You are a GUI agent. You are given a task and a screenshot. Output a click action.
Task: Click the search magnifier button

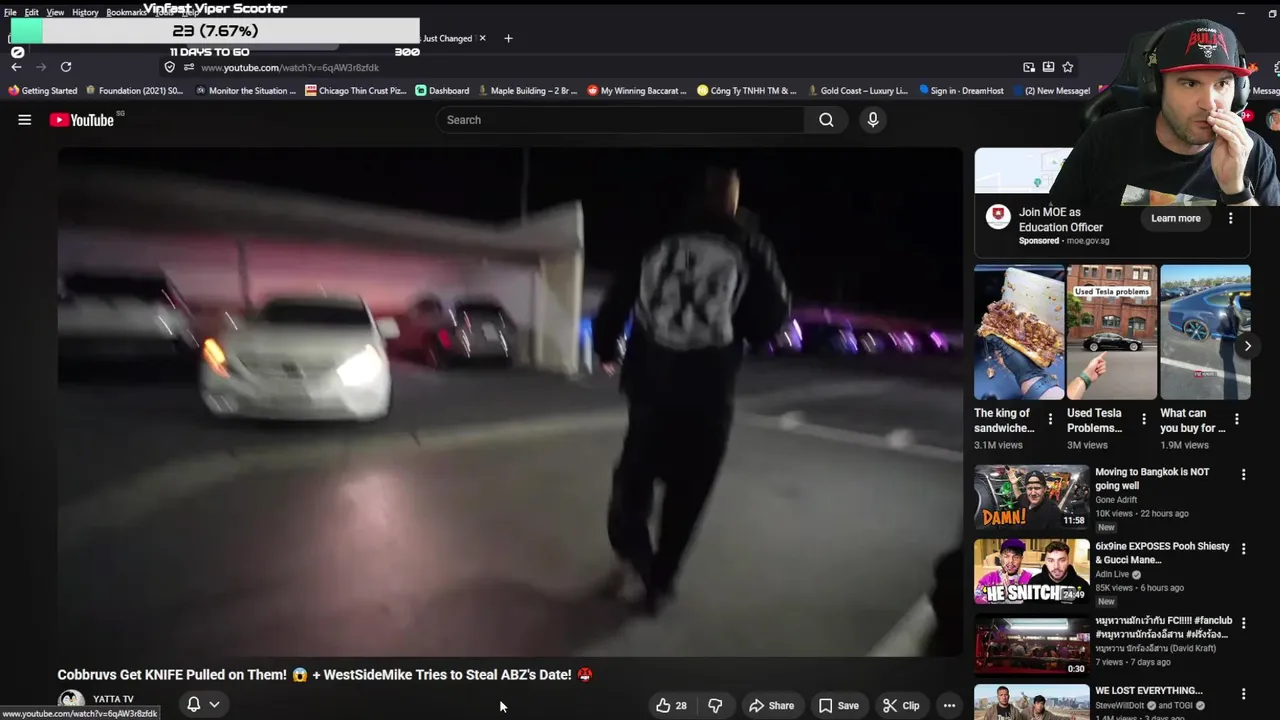[x=826, y=120]
